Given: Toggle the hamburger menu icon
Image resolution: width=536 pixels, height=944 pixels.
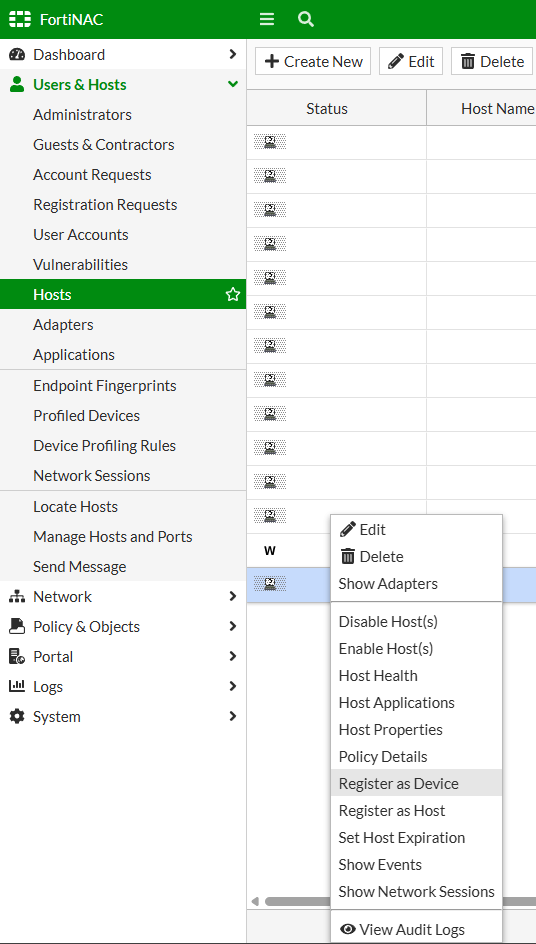Looking at the screenshot, I should point(267,19).
